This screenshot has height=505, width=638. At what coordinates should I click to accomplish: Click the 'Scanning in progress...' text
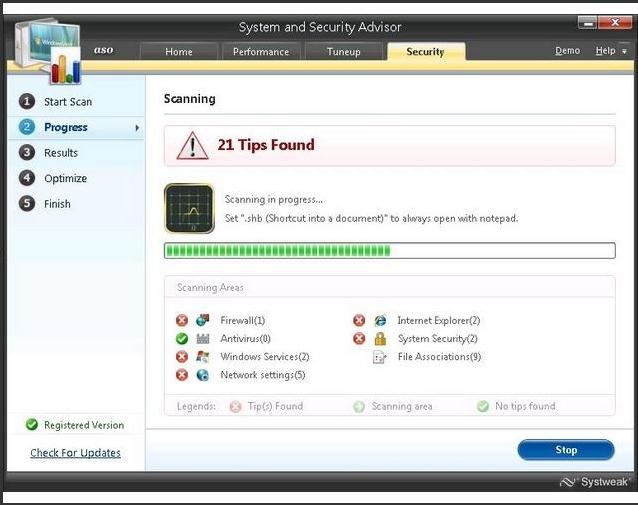[274, 199]
